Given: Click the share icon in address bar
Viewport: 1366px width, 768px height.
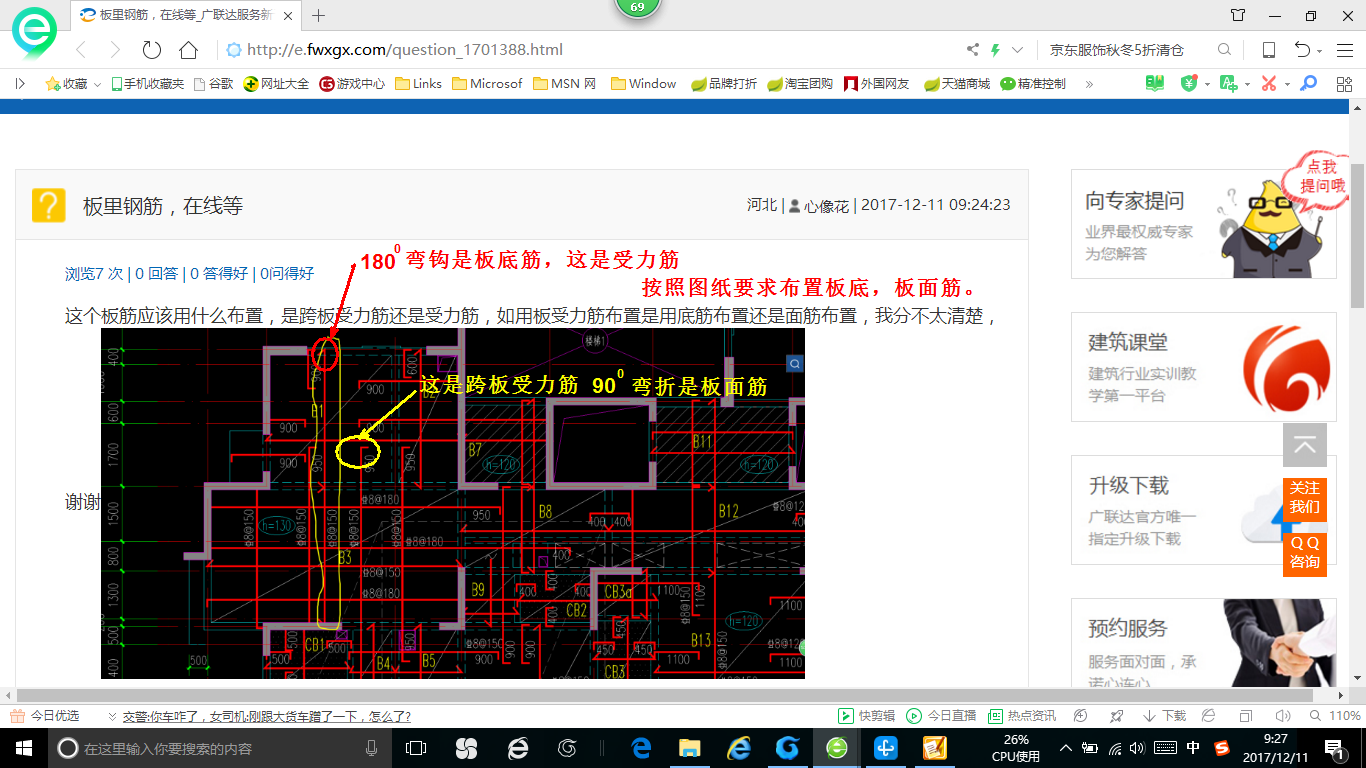Looking at the screenshot, I should tap(973, 50).
